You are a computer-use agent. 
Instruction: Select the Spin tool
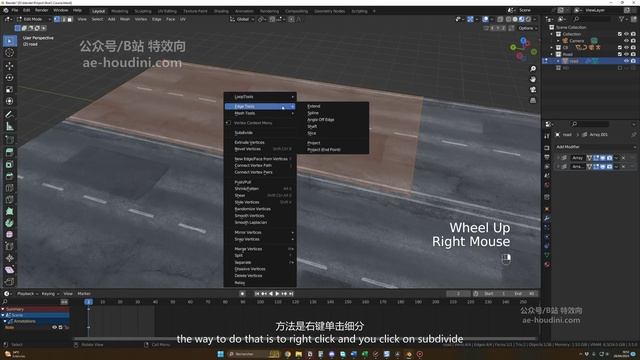(10, 223)
